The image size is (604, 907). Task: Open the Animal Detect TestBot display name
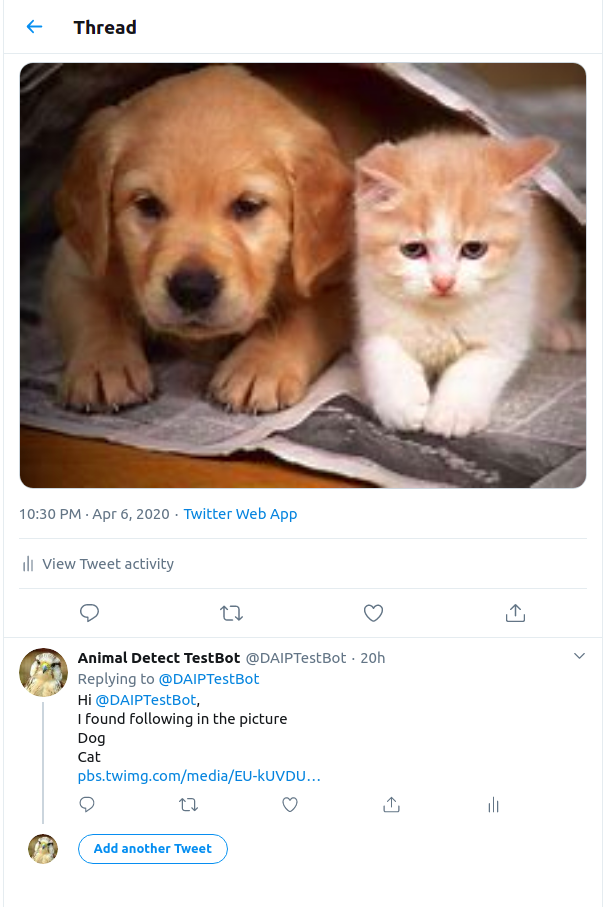click(158, 658)
